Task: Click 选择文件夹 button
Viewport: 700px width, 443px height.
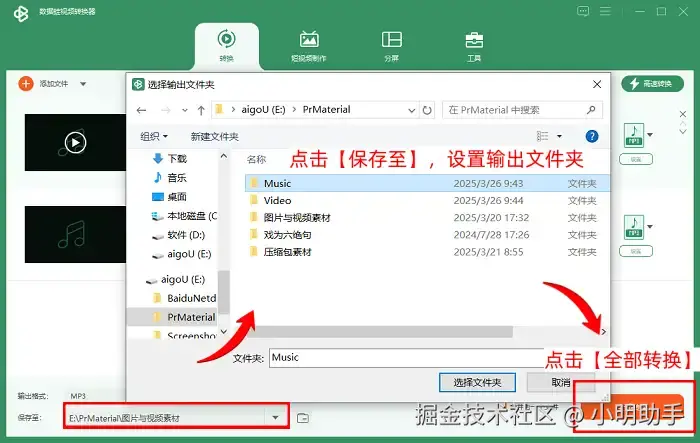Action: 477,382
